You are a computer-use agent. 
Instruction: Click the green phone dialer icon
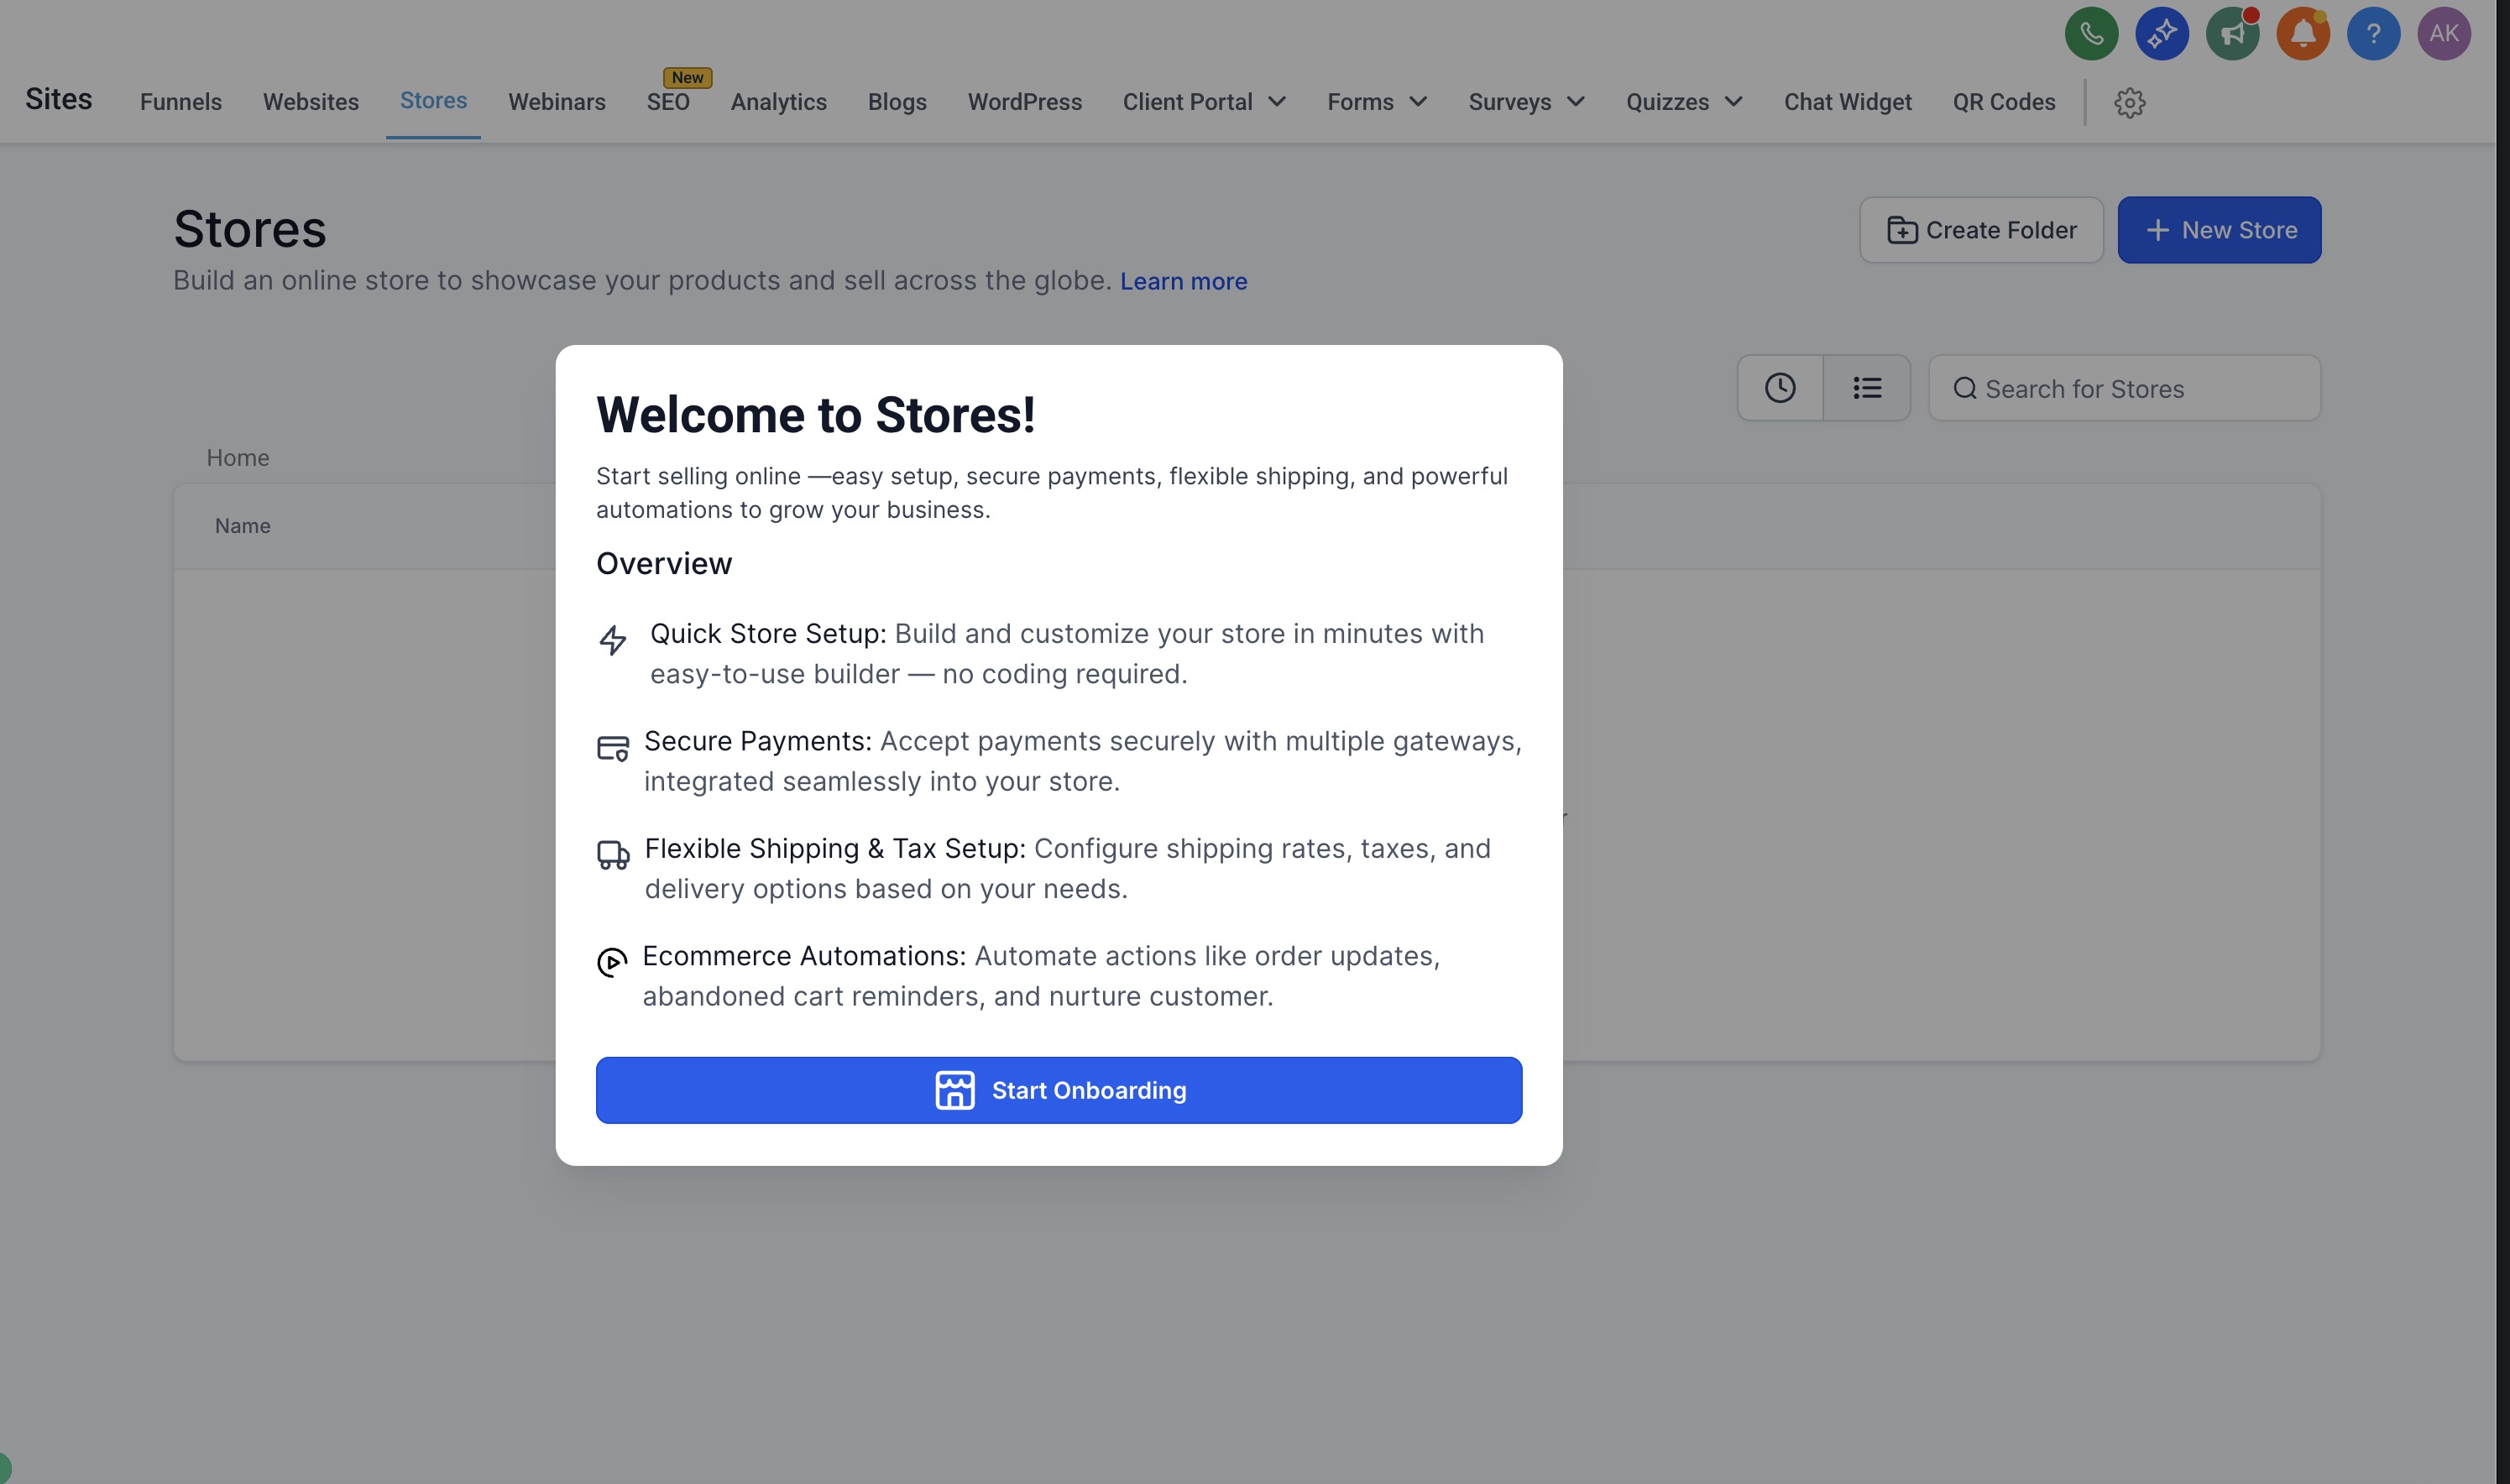pos(2091,34)
